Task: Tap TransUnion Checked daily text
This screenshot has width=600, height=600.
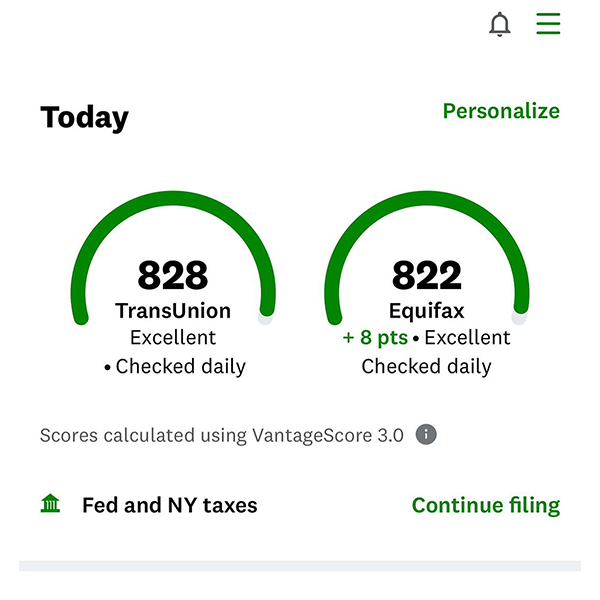Action: point(180,367)
